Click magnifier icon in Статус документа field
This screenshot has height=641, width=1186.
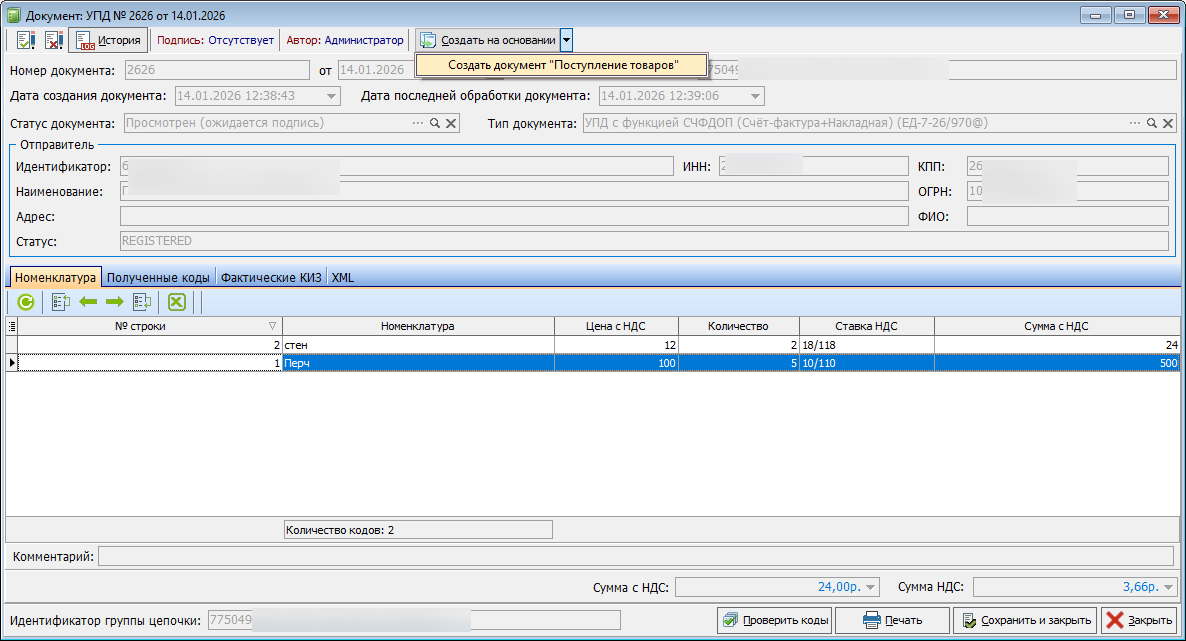coord(435,123)
